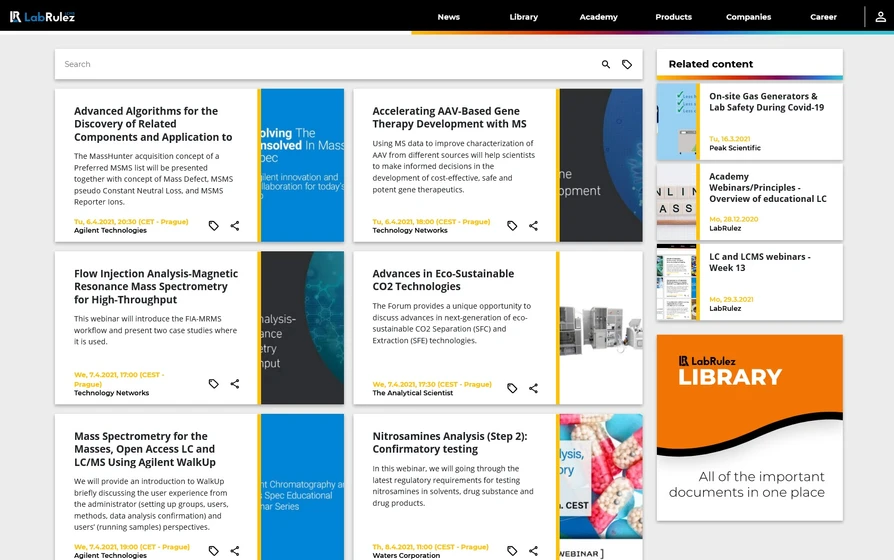Viewport: 894px width, 560px height.
Task: Click the LabRulez Library orange banner
Action: (x=749, y=427)
